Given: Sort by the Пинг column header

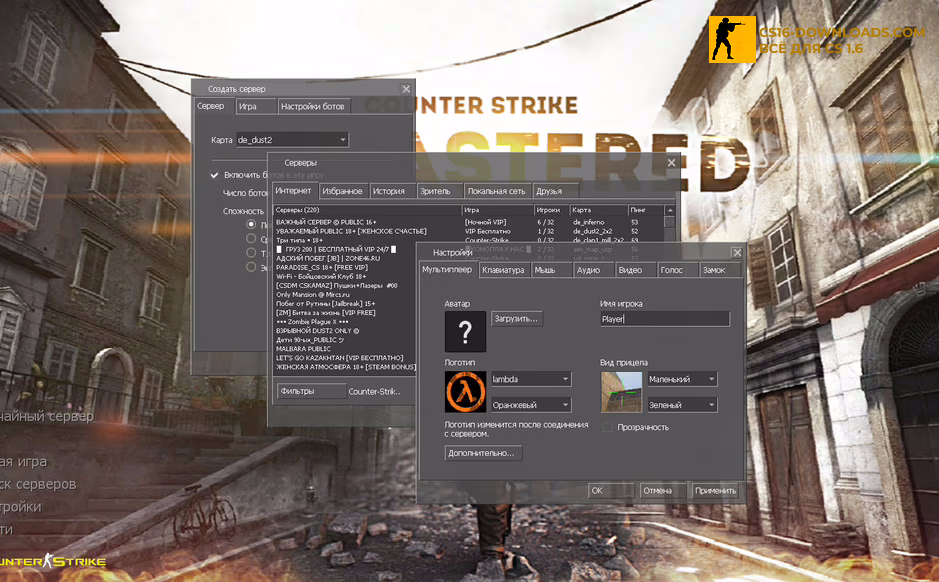Looking at the screenshot, I should click(646, 210).
